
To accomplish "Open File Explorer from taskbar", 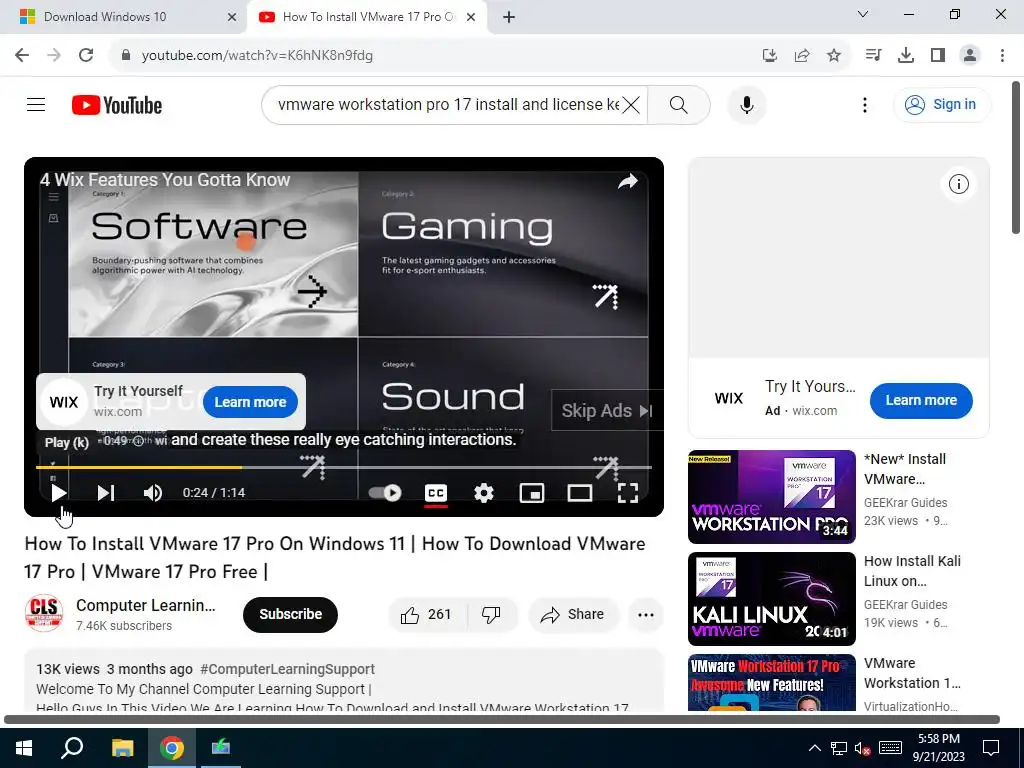I will pyautogui.click(x=122, y=748).
